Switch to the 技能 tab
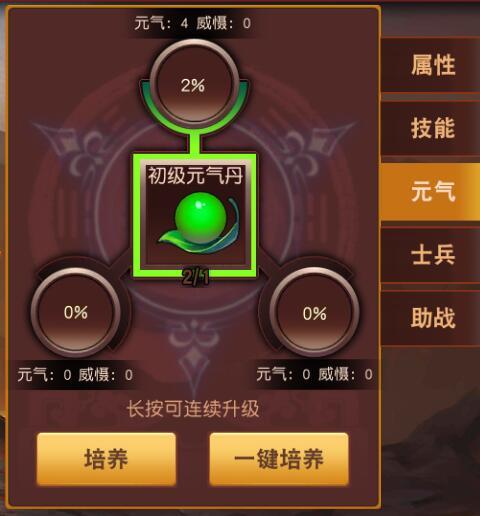 [x=431, y=128]
